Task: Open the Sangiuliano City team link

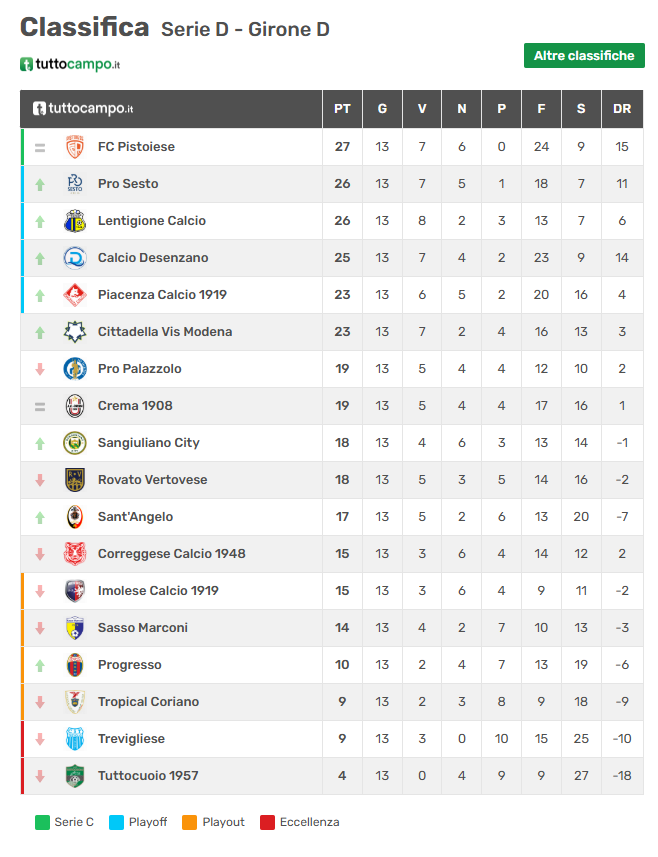Action: 149,443
